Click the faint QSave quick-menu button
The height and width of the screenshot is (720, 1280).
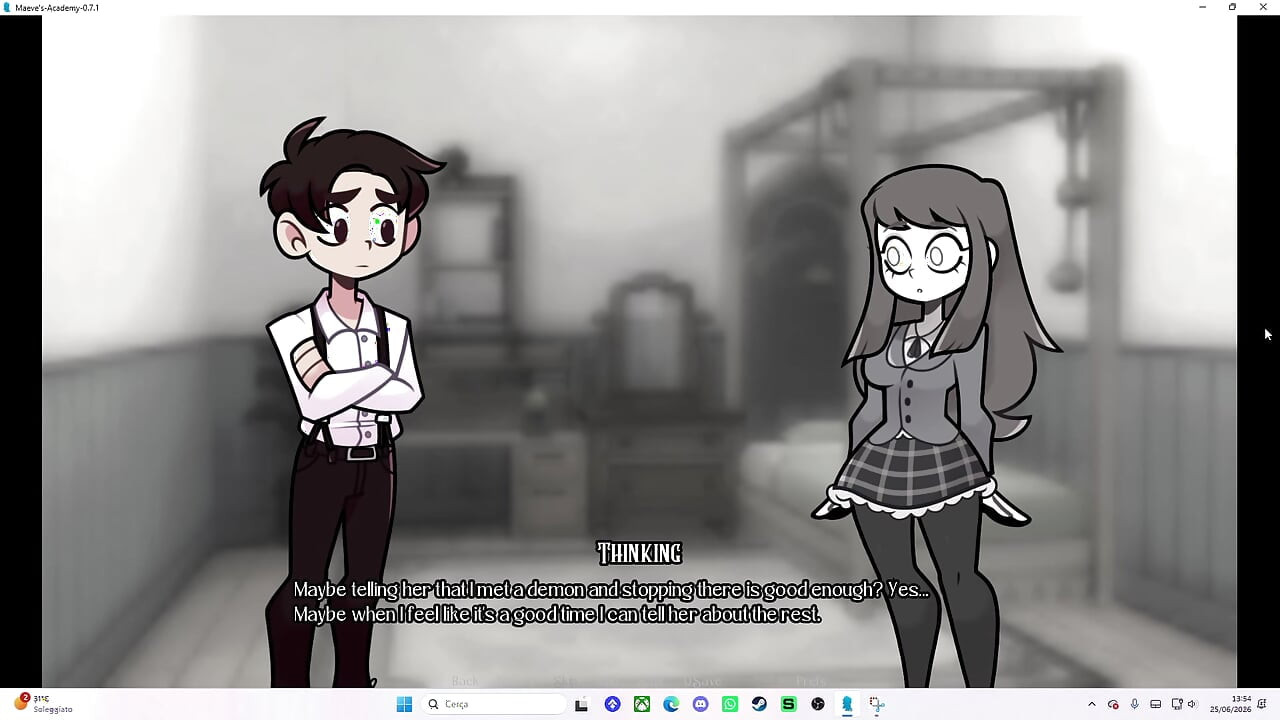(x=702, y=681)
